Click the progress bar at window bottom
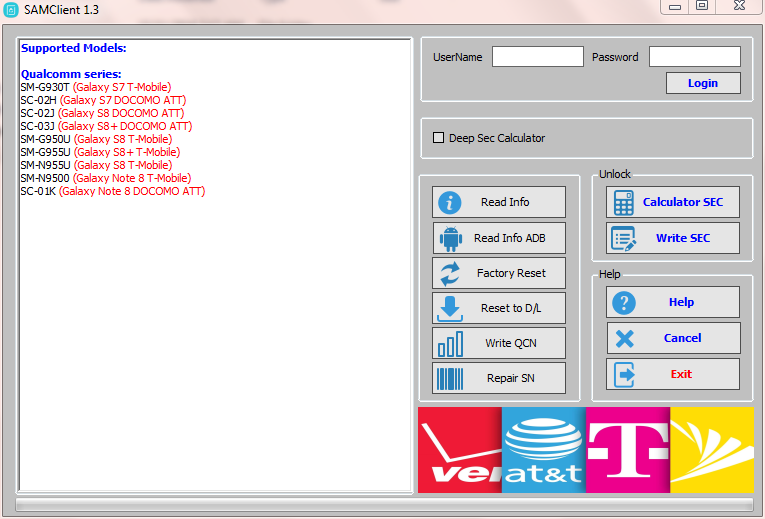765x519 pixels. 384,504
